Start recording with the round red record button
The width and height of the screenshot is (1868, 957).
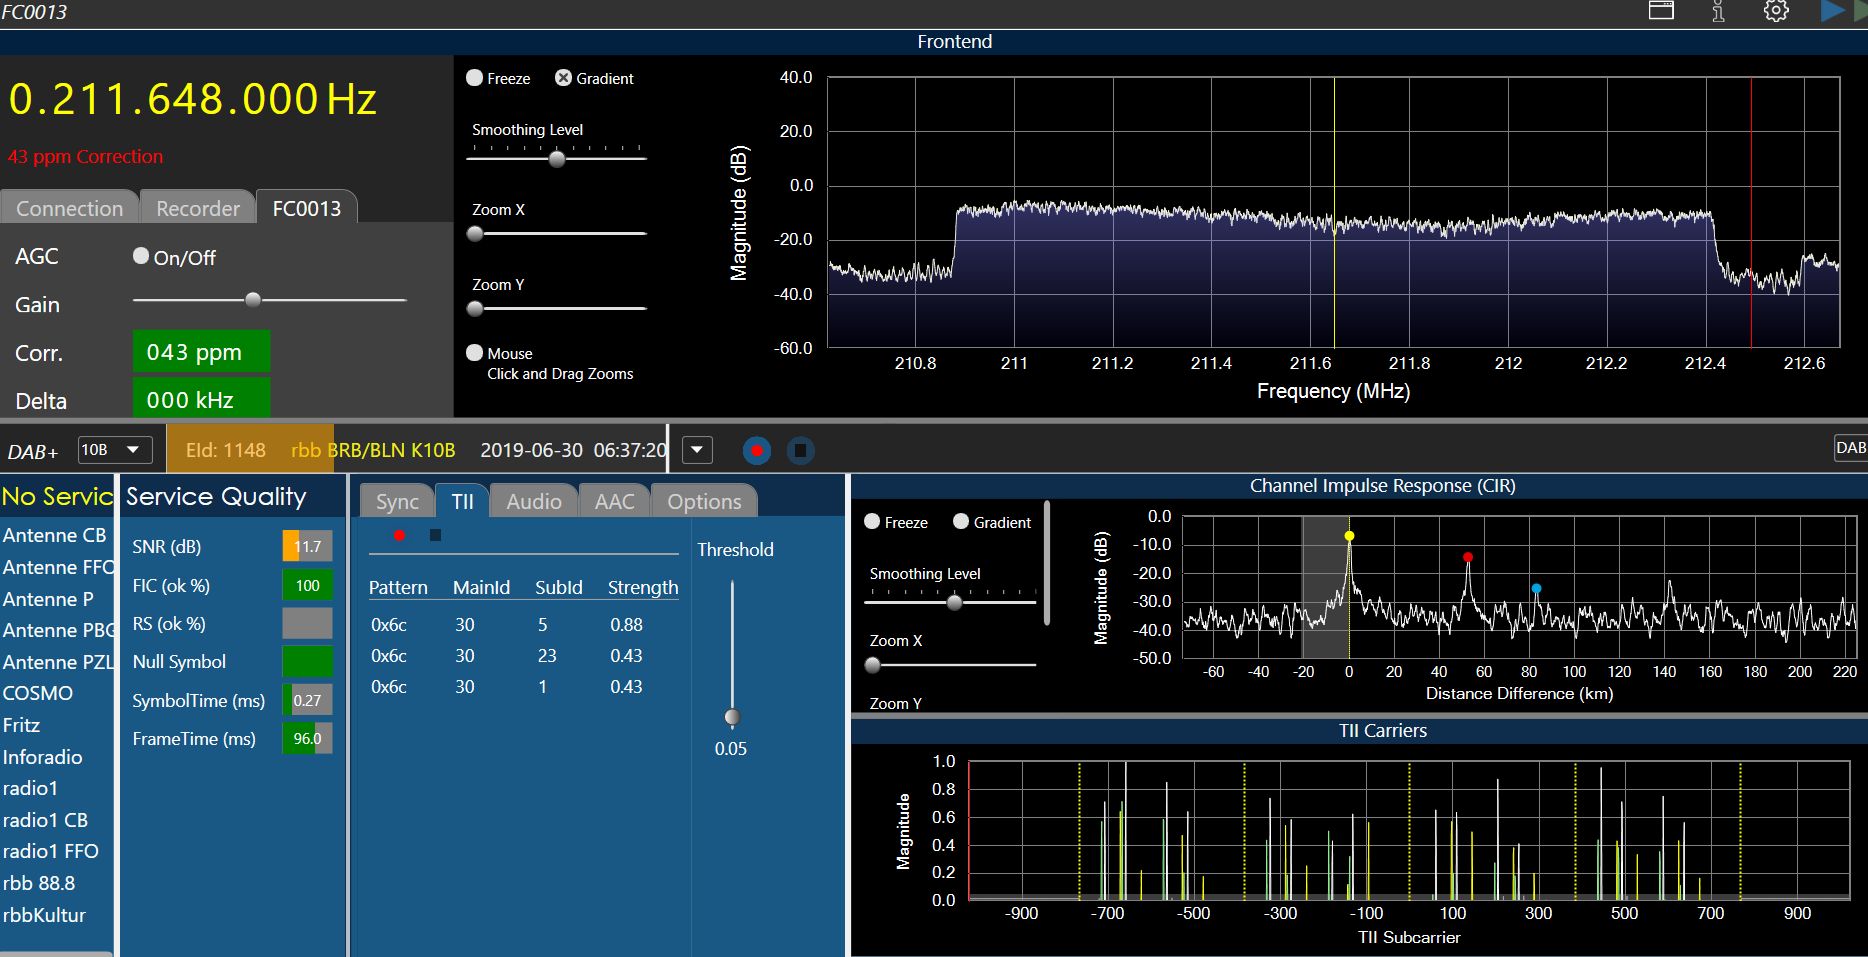[757, 451]
